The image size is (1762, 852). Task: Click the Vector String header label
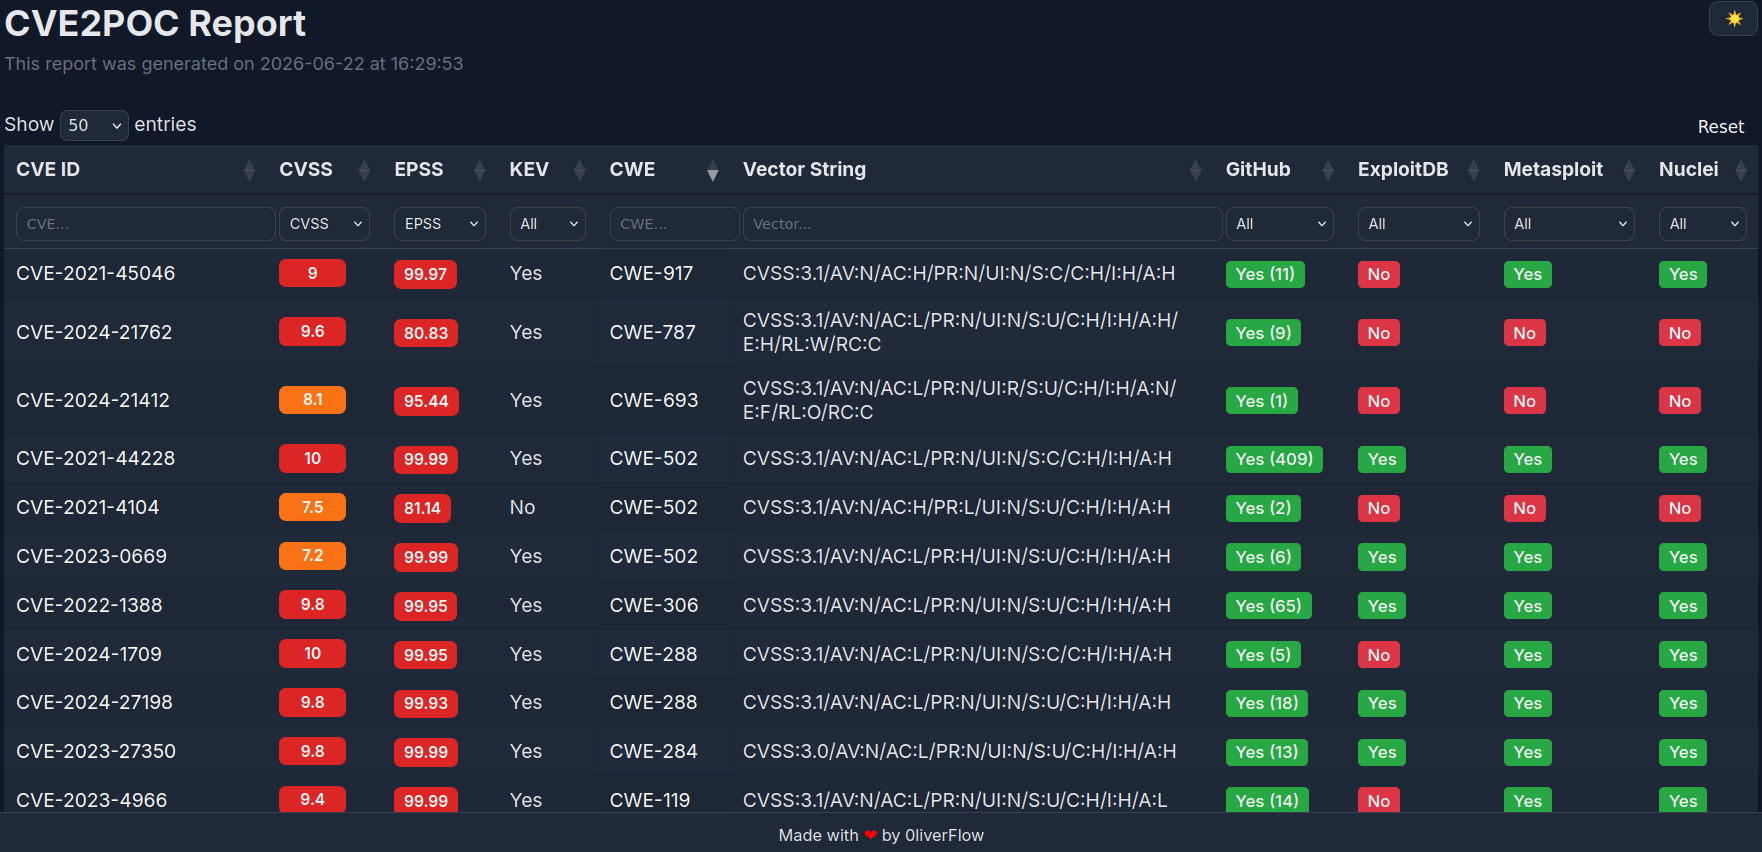[804, 169]
